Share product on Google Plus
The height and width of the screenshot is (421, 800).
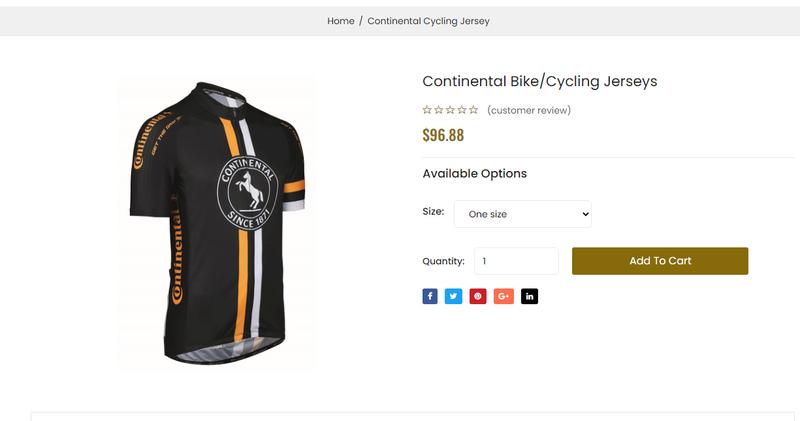click(504, 296)
